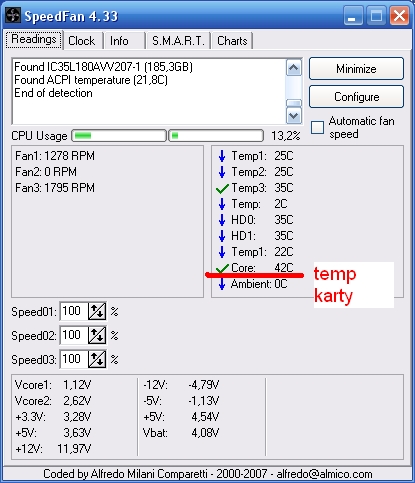
Task: Click the log scrollbar down arrow
Action: click(x=294, y=116)
